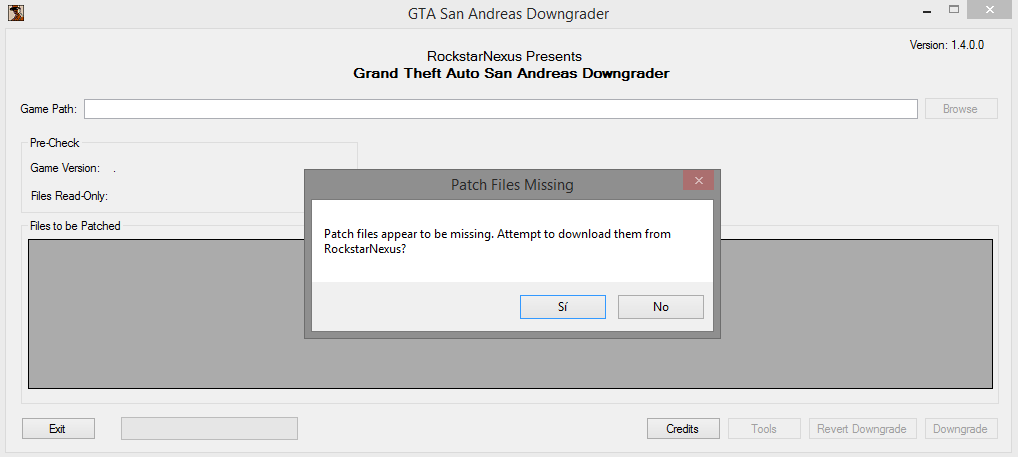Click the Game Path text field

point(501,109)
